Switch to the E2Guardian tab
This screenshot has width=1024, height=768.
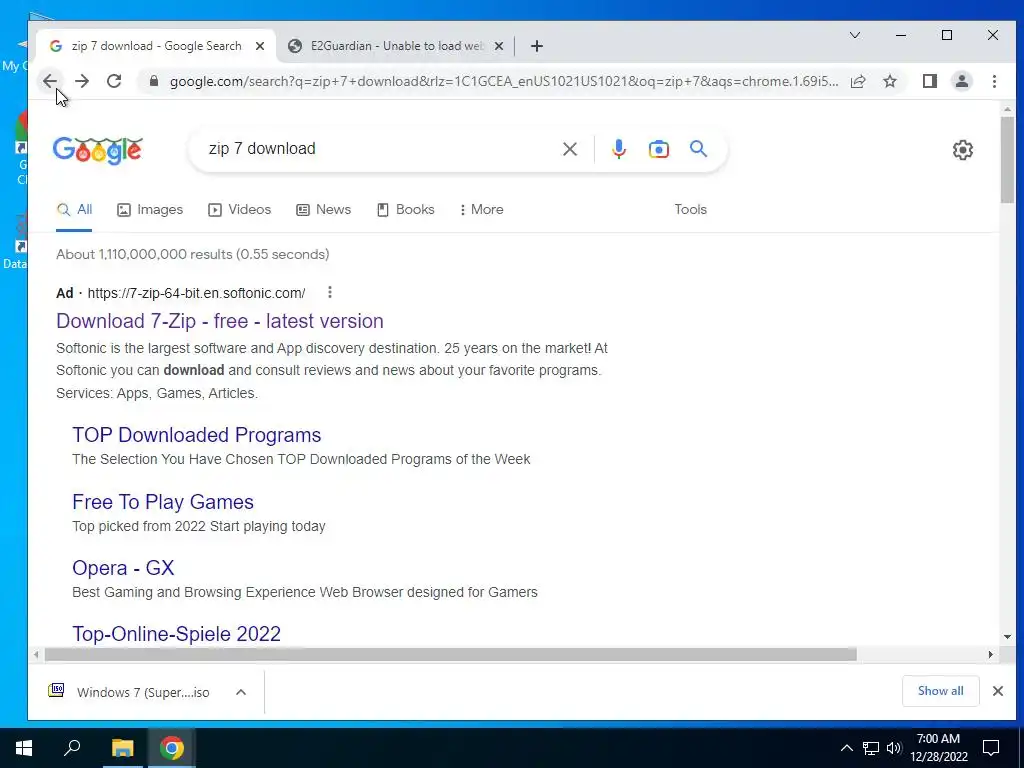394,46
